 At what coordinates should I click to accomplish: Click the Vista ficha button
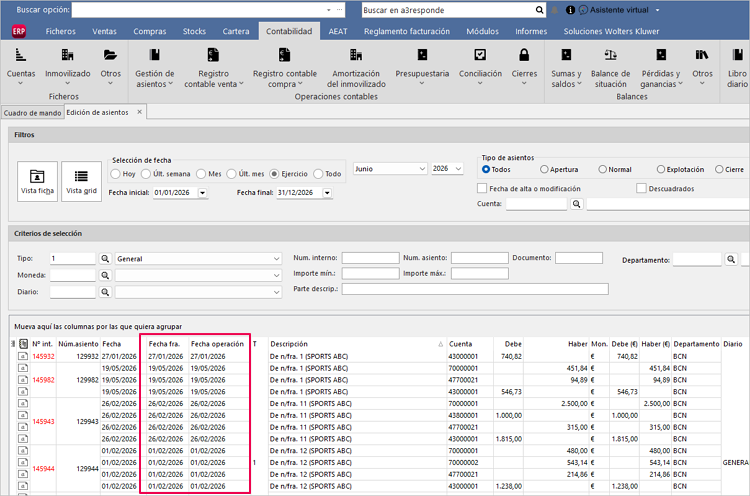tap(37, 181)
